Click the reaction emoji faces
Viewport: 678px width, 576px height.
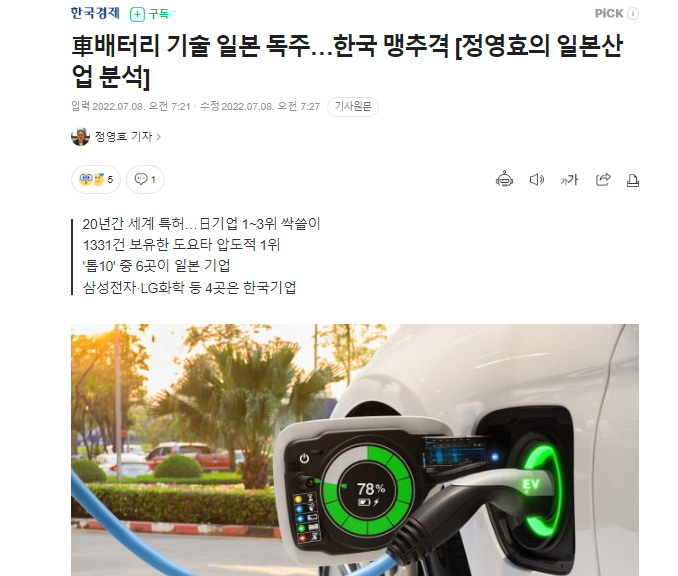click(x=92, y=179)
